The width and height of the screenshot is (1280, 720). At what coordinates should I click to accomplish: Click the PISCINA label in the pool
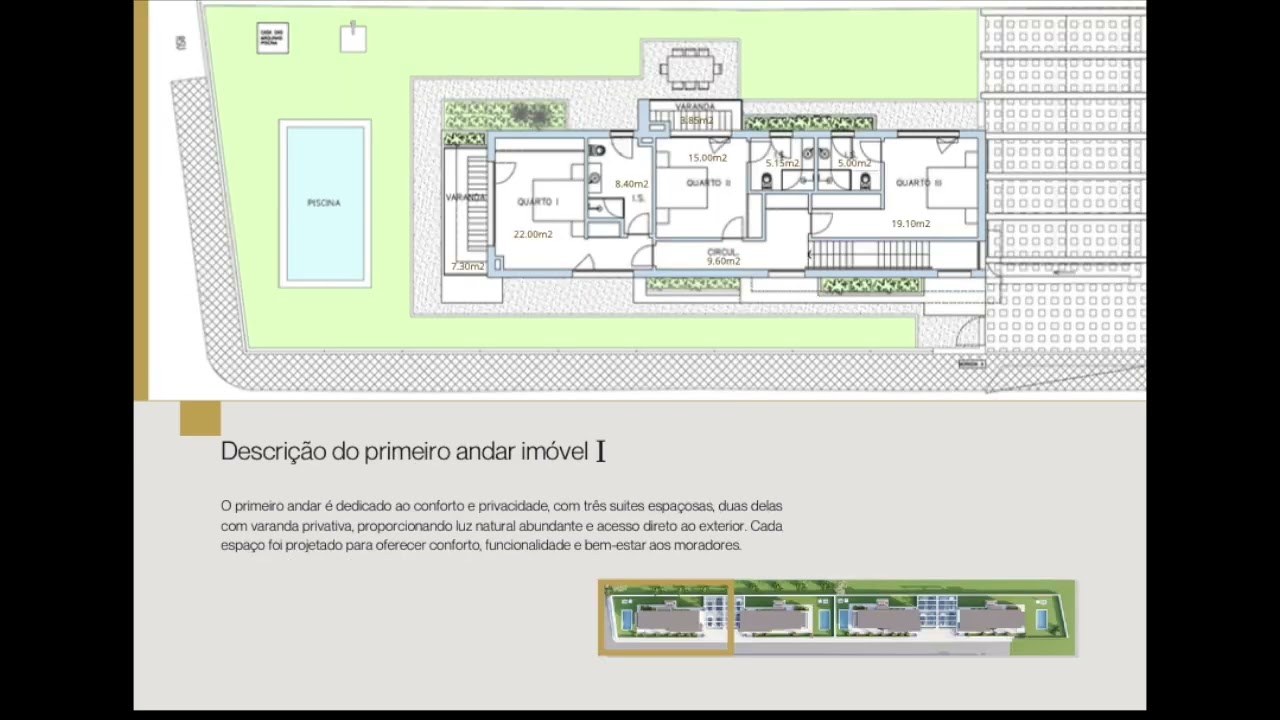click(x=324, y=203)
